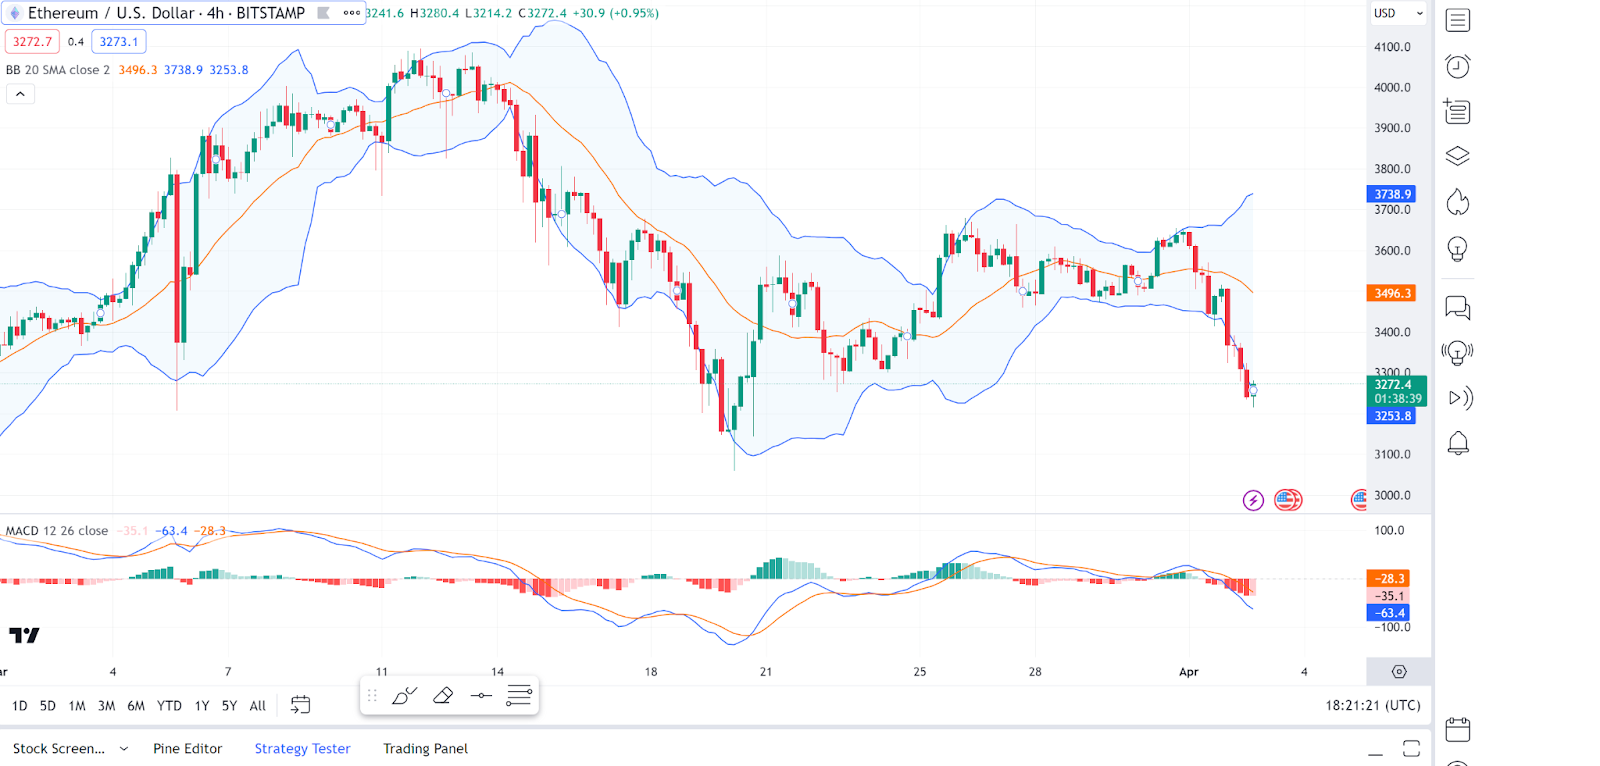This screenshot has height=766, width=1600.
Task: Open the Watchlist panel icon
Action: coord(1458,20)
